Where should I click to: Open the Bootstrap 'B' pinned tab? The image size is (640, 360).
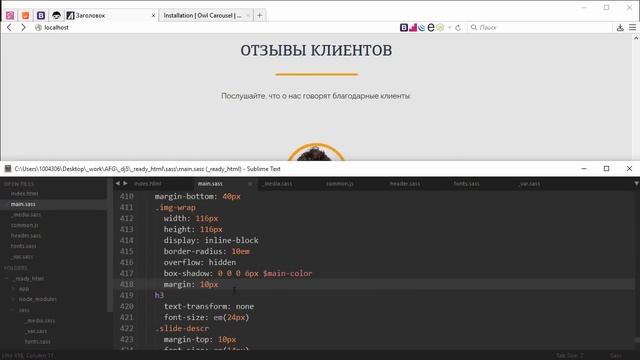[x=41, y=16]
